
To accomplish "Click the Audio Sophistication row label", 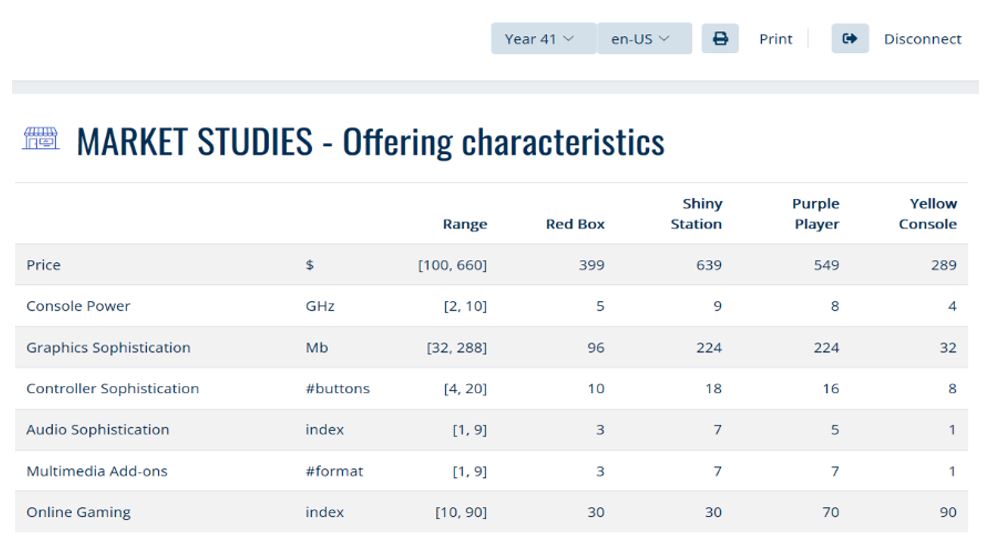I will (x=98, y=430).
